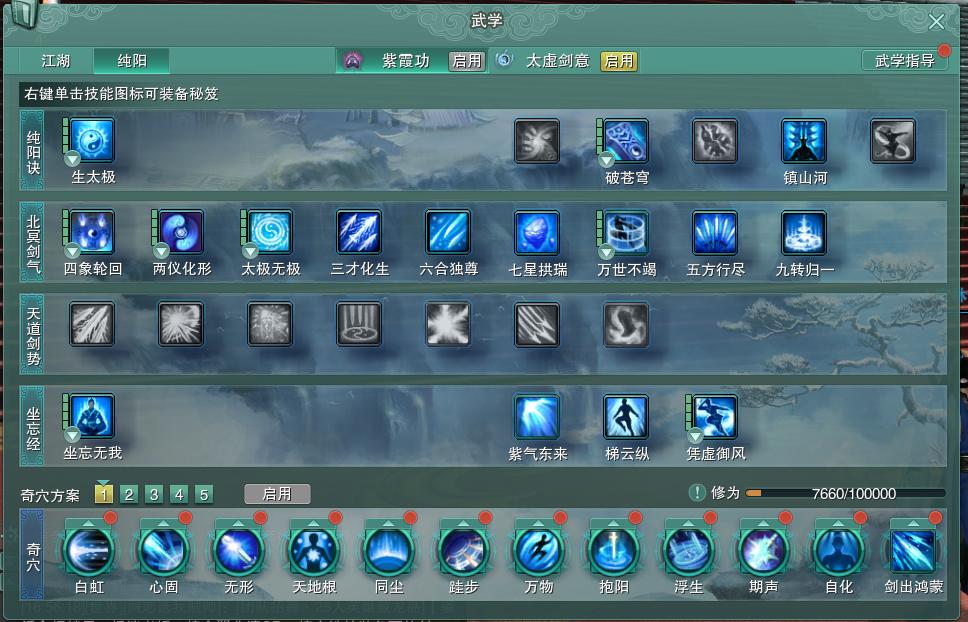This screenshot has height=622, width=968.
Task: Expand the arrow under 生太极 icon
Action: pyautogui.click(x=72, y=159)
